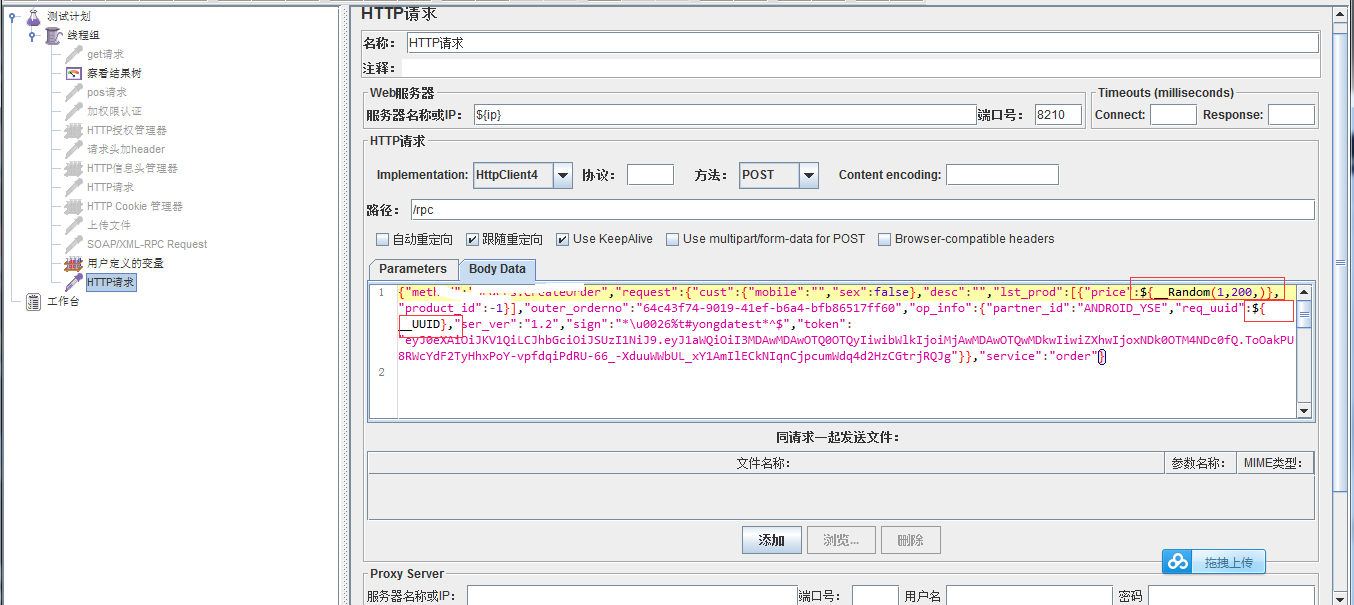Click the 拖拽上传 upload button
Screen dimensions: 1354x605
click(1214, 562)
